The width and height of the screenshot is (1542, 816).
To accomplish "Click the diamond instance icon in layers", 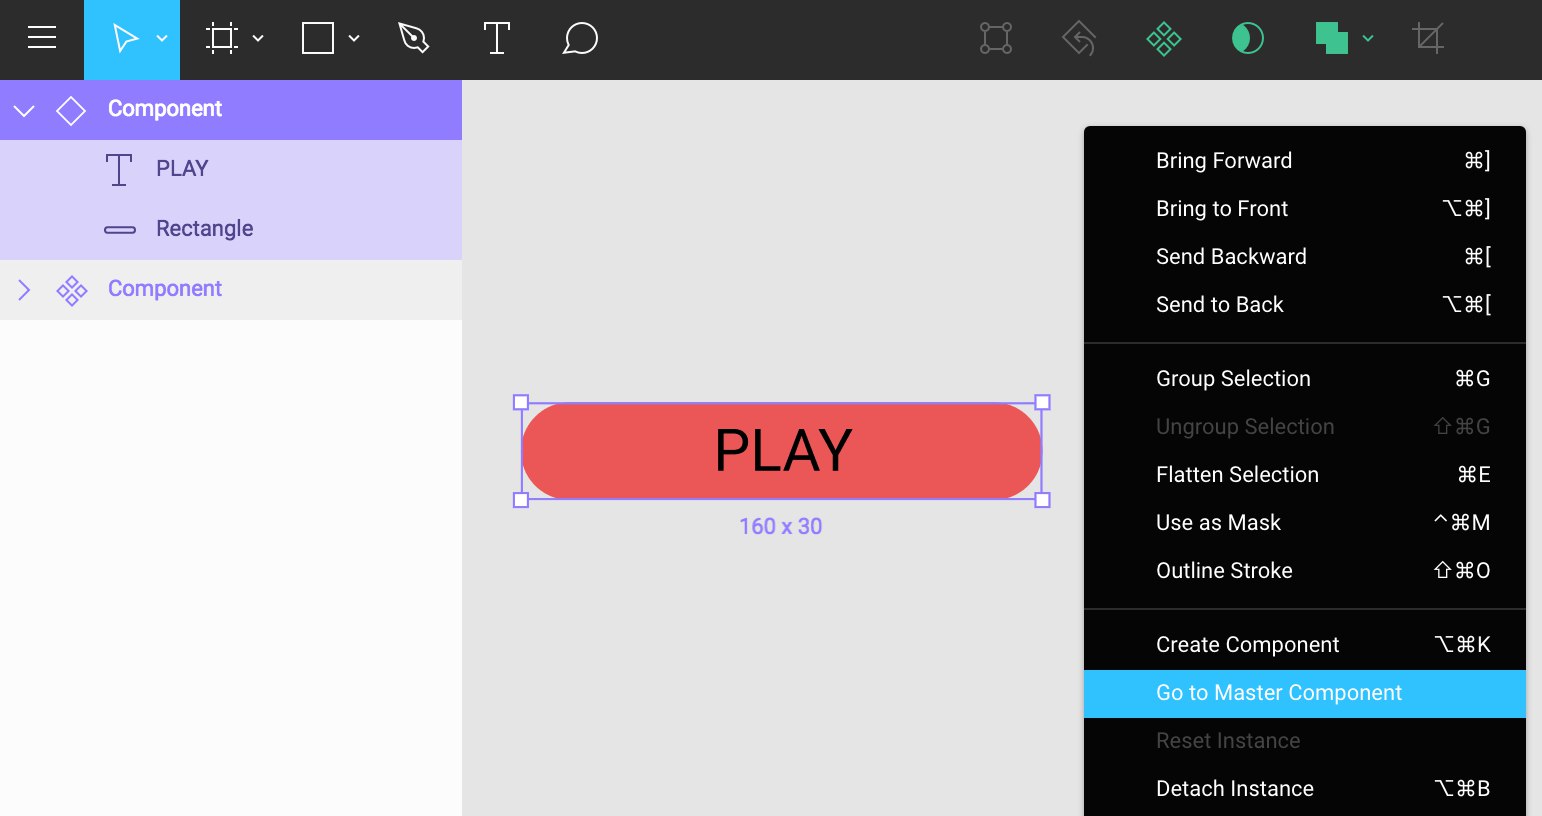I will [x=71, y=110].
